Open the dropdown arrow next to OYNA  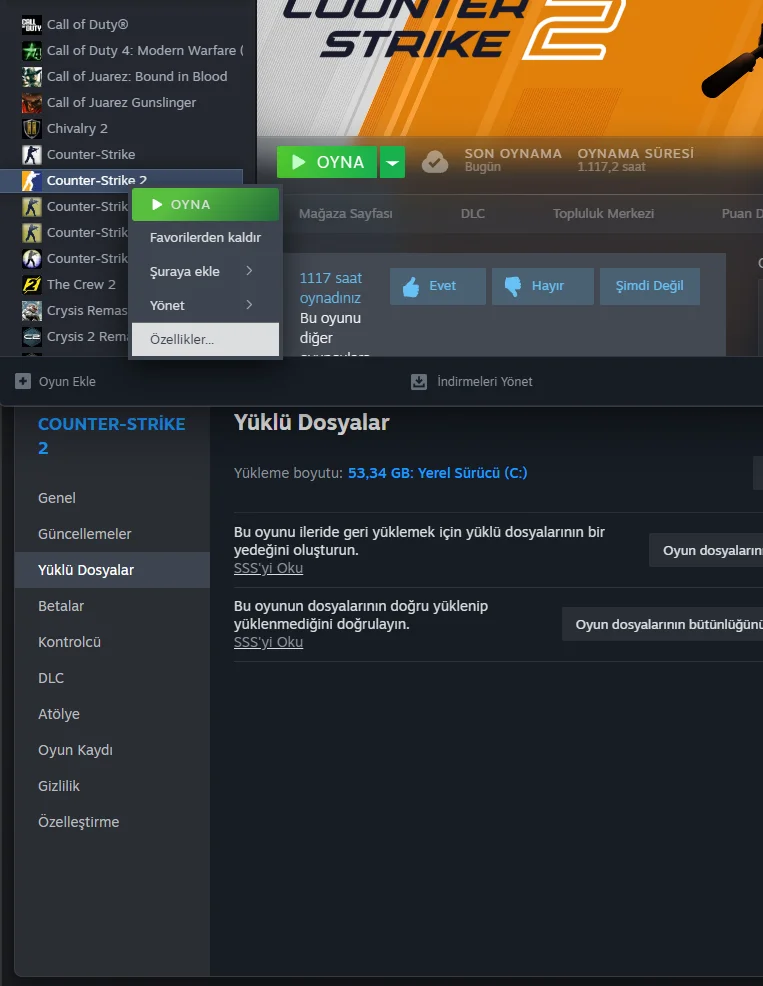coord(393,162)
